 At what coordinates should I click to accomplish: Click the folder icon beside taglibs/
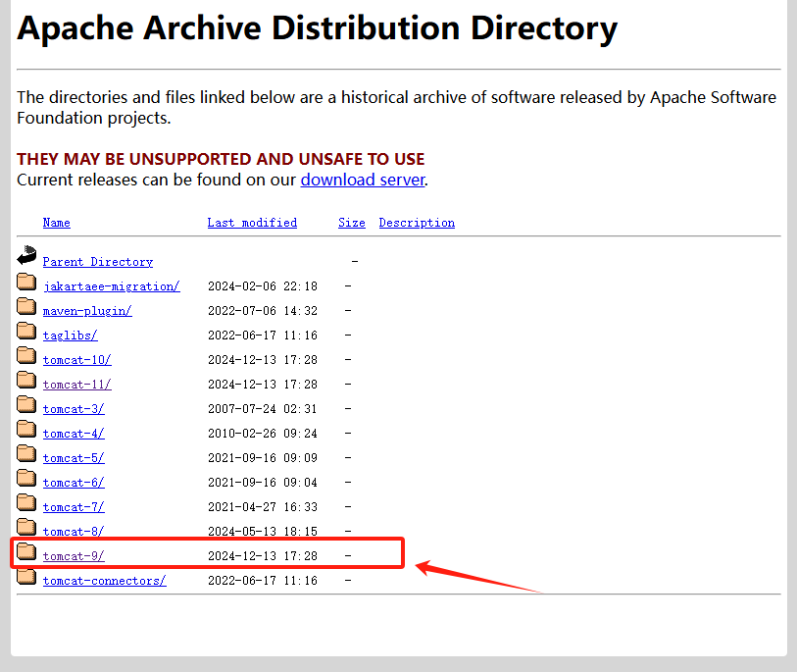[x=26, y=330]
